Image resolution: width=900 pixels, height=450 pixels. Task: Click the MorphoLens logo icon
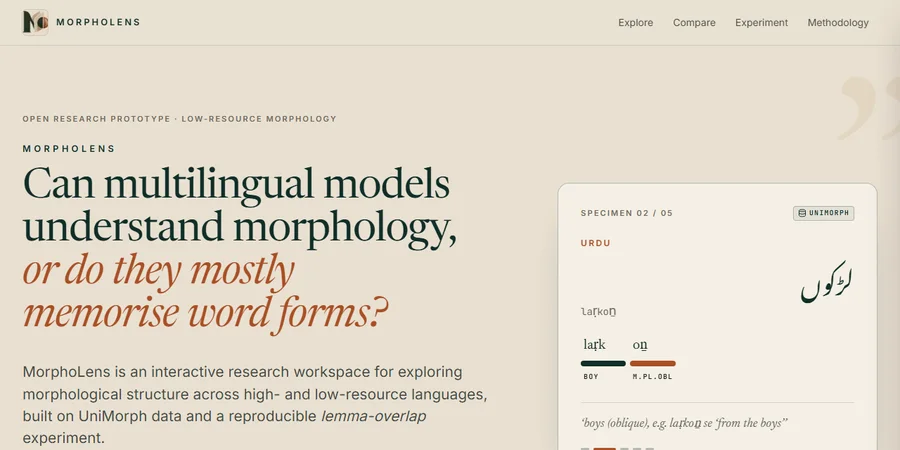(x=35, y=22)
